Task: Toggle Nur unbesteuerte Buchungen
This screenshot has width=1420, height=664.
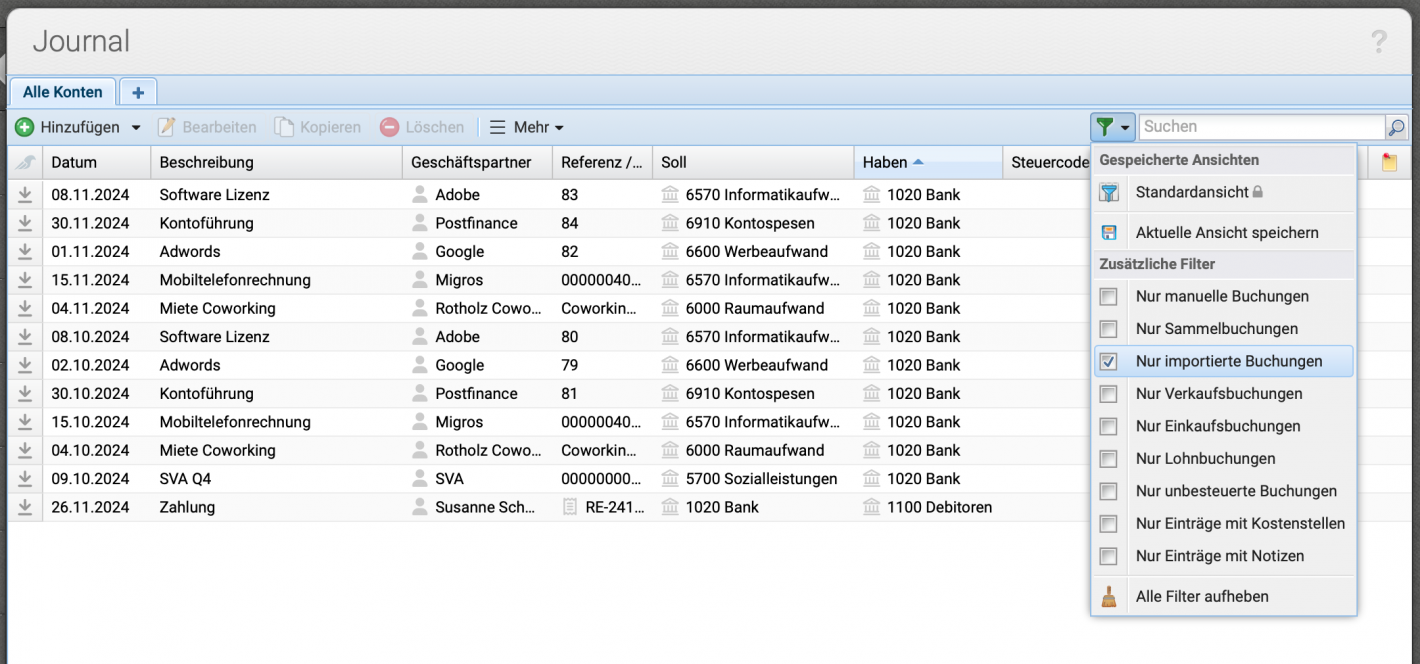Action: 1108,492
